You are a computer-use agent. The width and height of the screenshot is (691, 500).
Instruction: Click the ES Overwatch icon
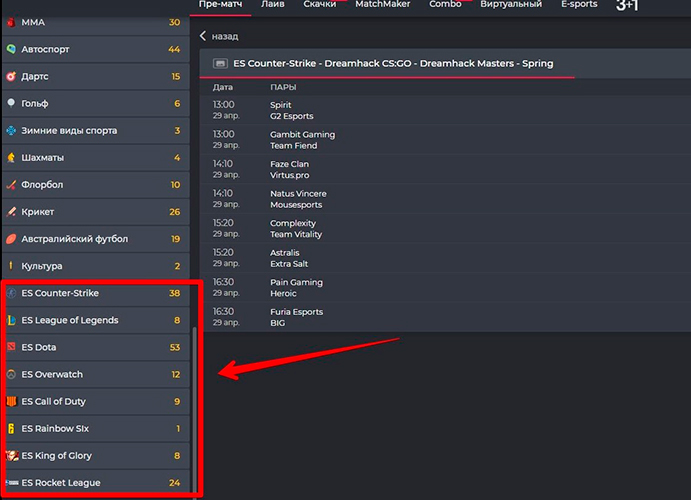(x=11, y=374)
